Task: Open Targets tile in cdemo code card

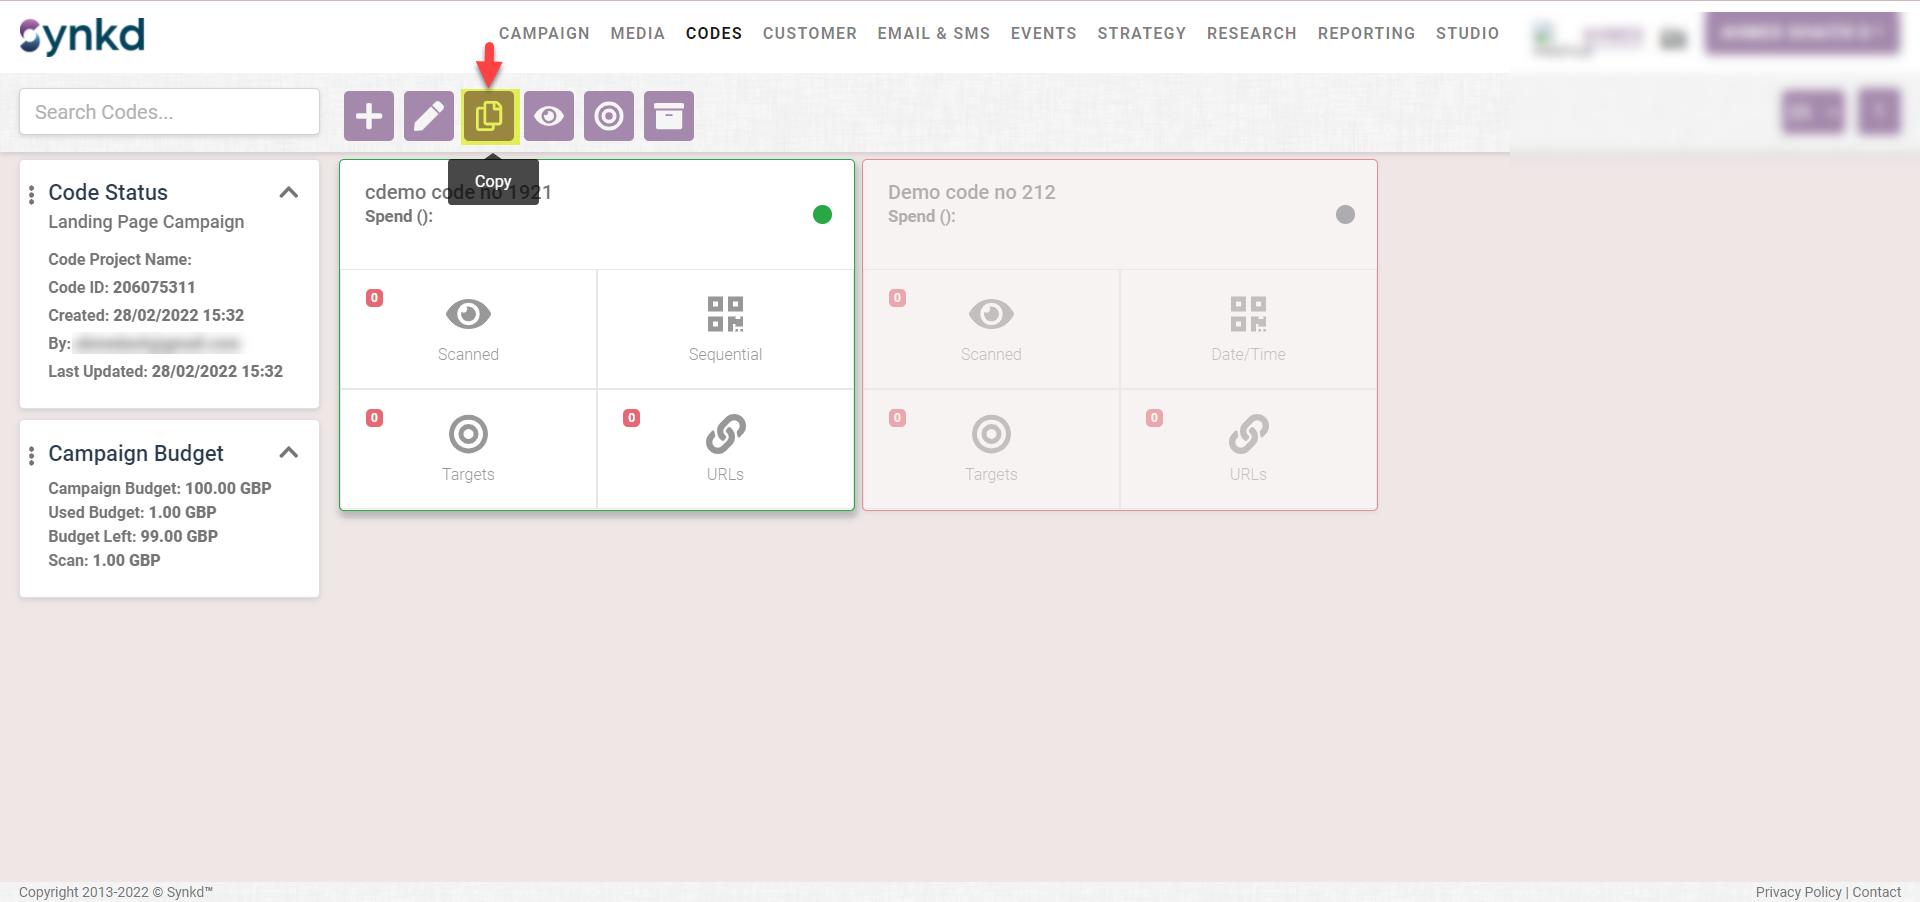Action: coord(468,449)
